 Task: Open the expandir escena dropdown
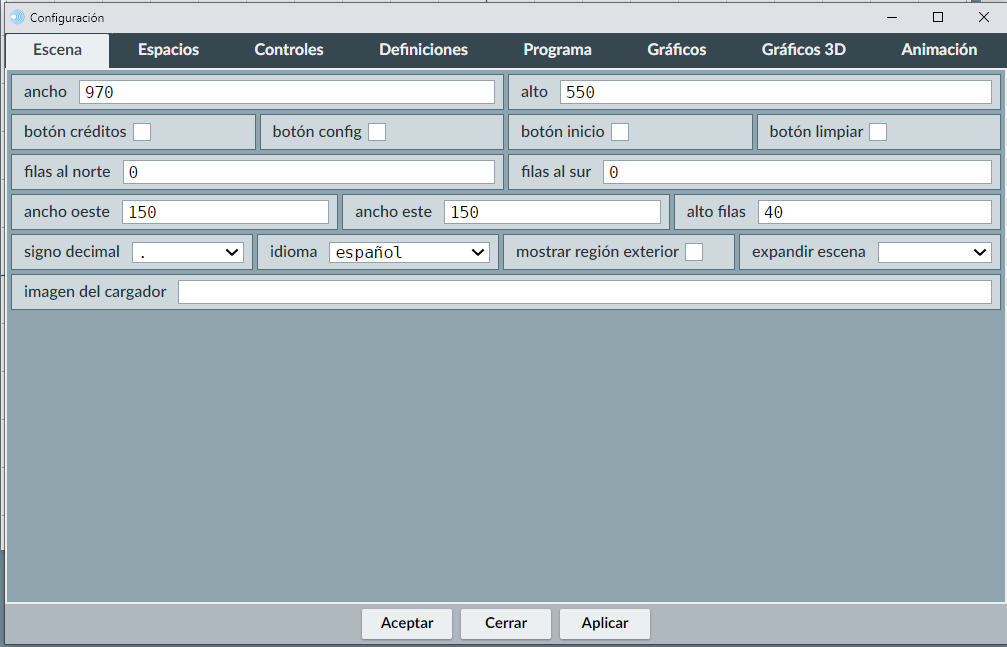[x=934, y=252]
